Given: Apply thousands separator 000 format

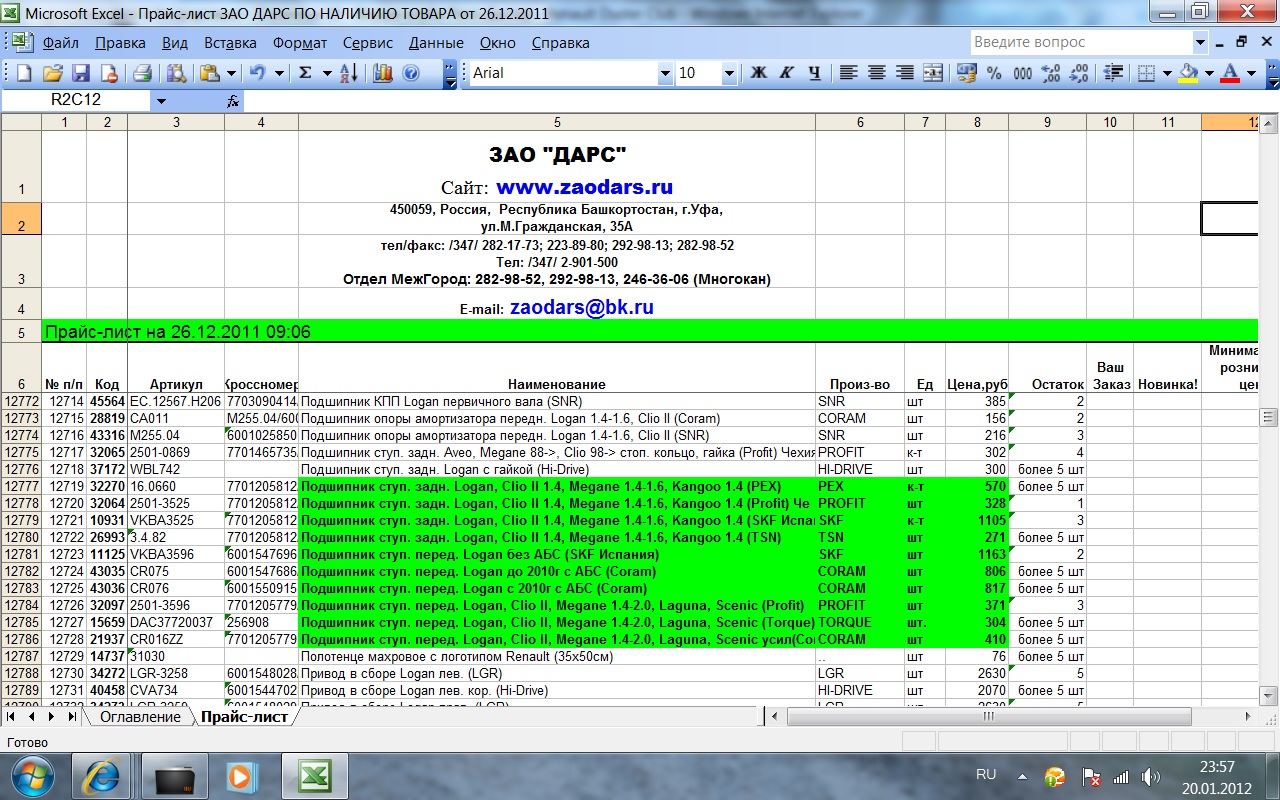Looking at the screenshot, I should point(1022,73).
